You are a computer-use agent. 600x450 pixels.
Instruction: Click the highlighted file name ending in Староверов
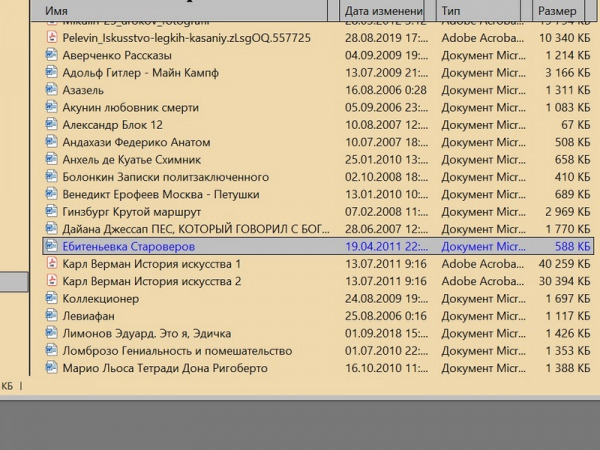(129, 246)
